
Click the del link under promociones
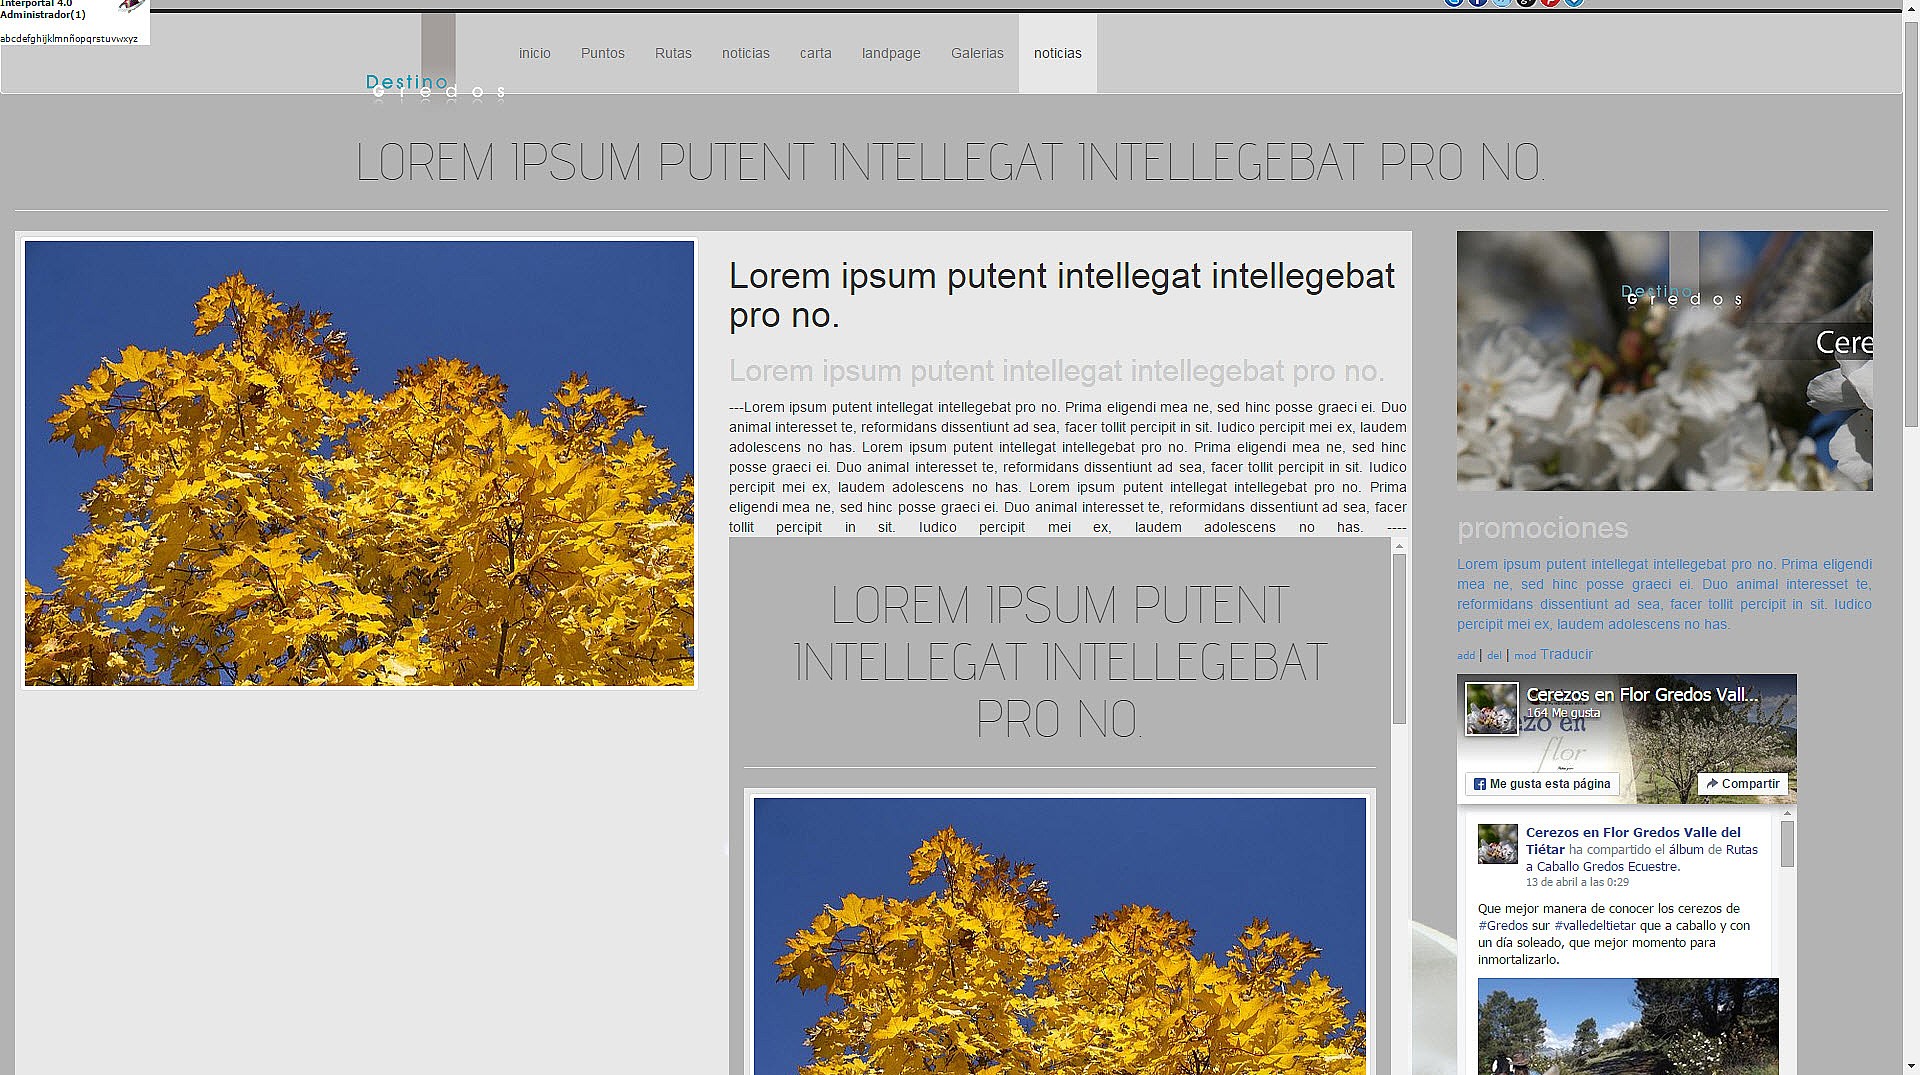click(1494, 656)
